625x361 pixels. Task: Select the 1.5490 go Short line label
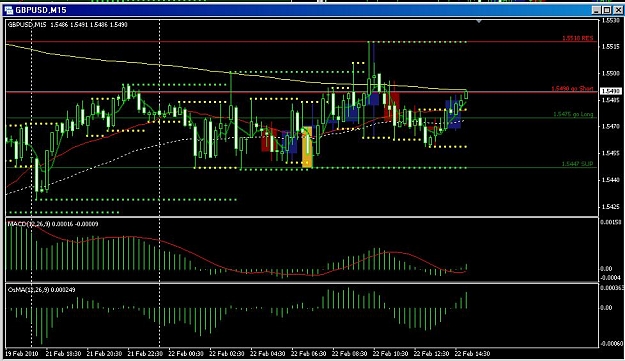point(572,88)
